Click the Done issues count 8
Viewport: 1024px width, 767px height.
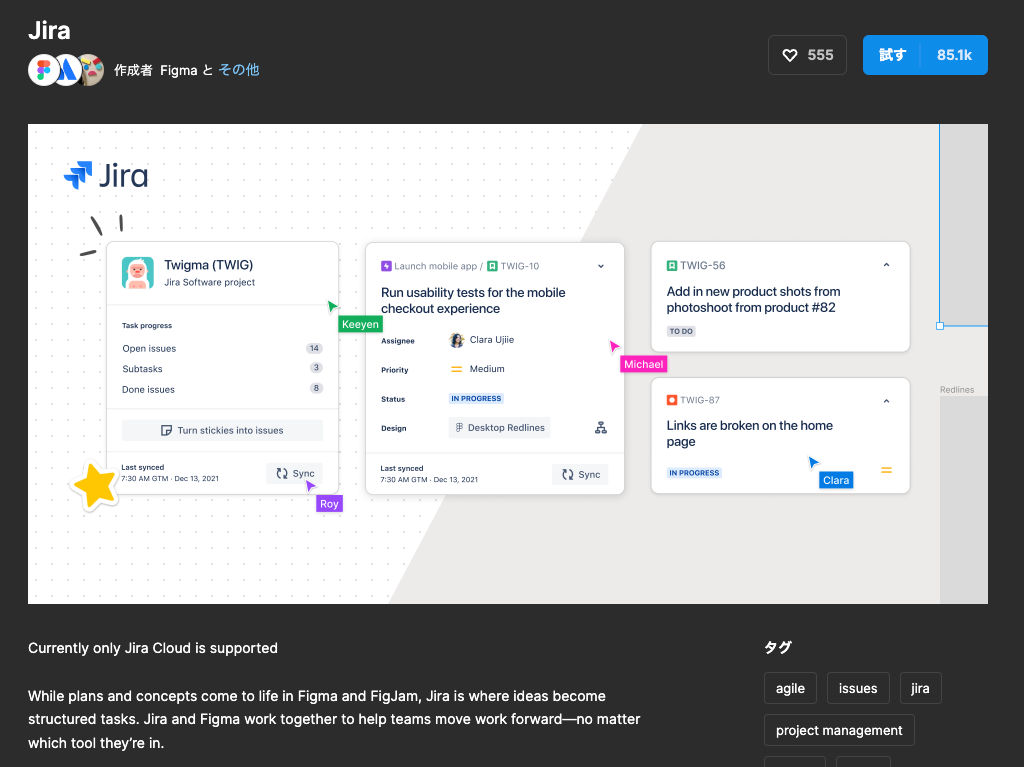click(x=316, y=388)
